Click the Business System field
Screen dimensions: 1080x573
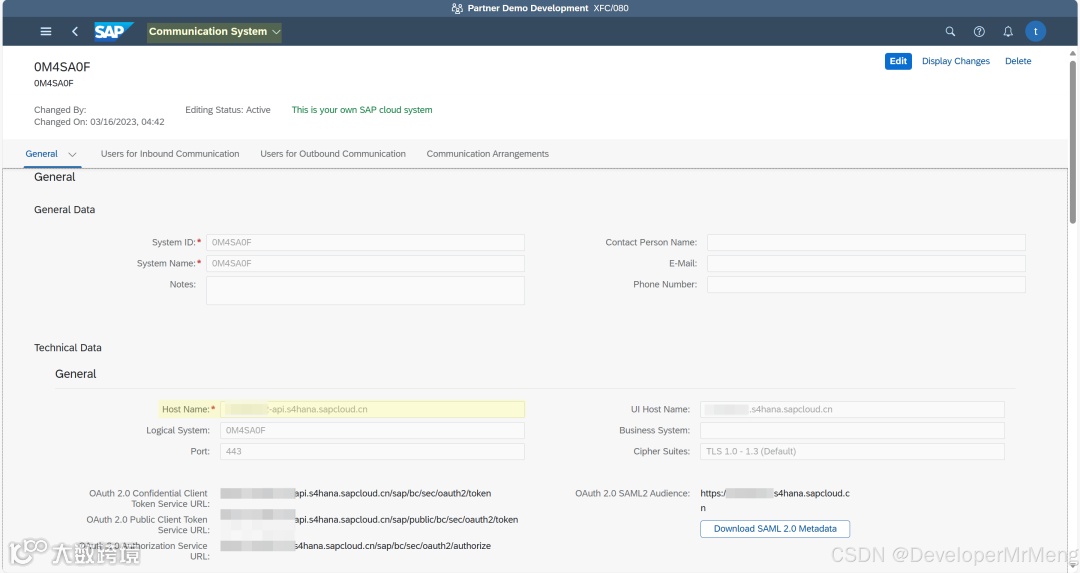coord(852,430)
